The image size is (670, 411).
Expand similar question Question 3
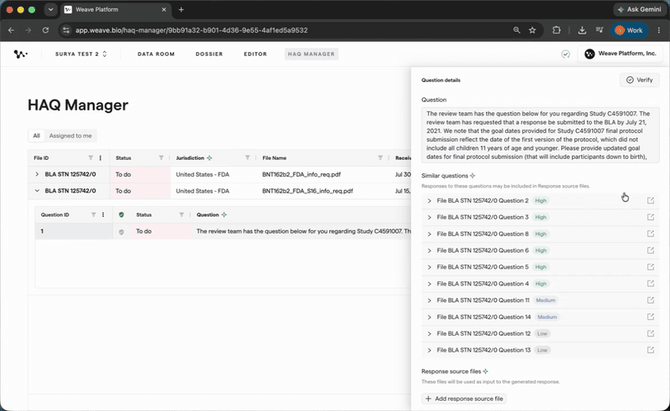tap(429, 217)
